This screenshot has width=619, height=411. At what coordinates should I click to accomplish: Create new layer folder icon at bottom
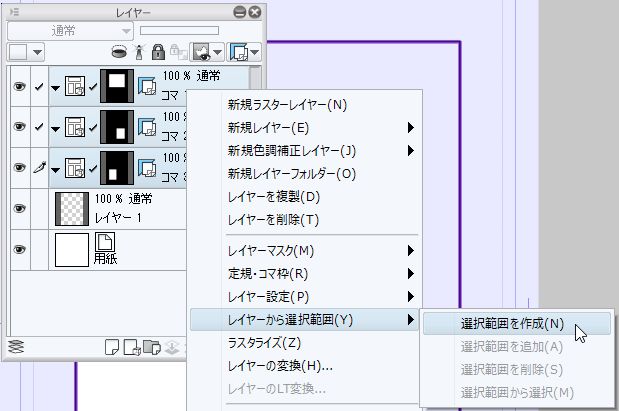click(x=152, y=347)
